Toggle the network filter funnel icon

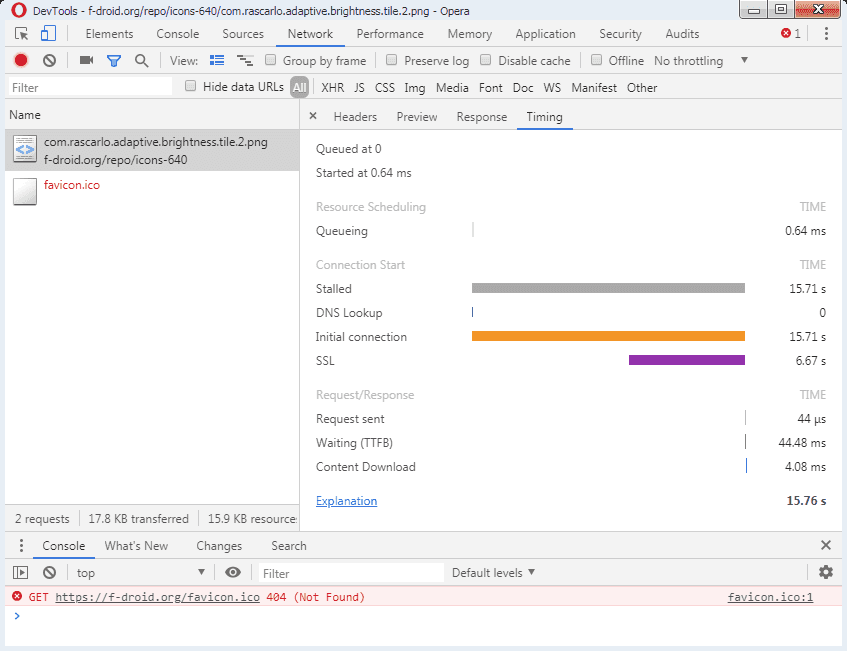[x=113, y=61]
